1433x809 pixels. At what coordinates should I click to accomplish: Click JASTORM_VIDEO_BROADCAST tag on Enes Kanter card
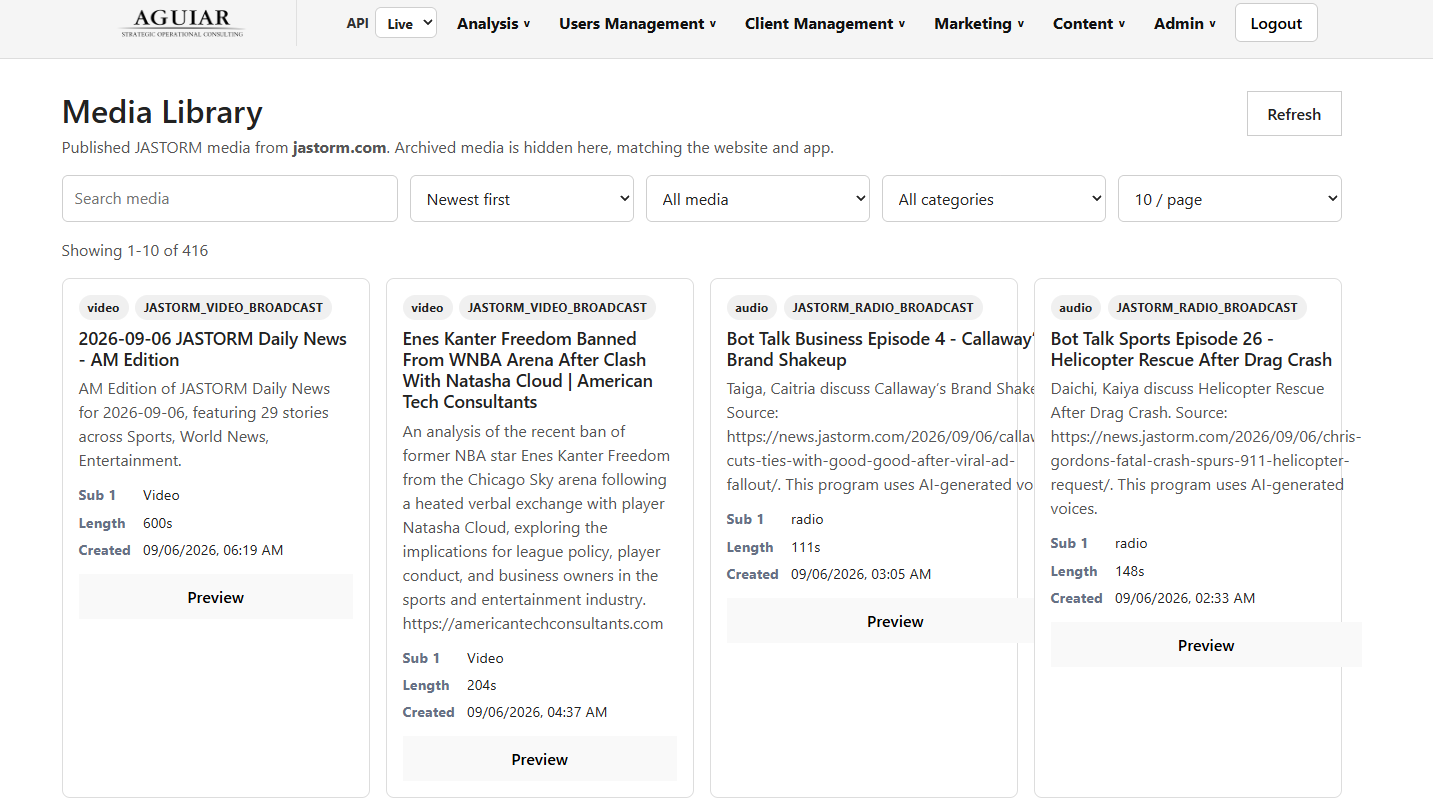point(557,307)
